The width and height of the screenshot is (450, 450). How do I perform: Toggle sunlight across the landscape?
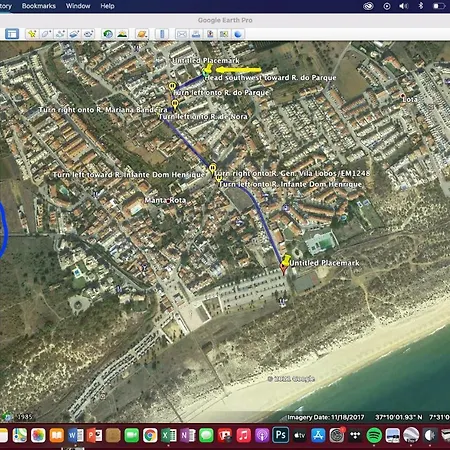click(122, 34)
